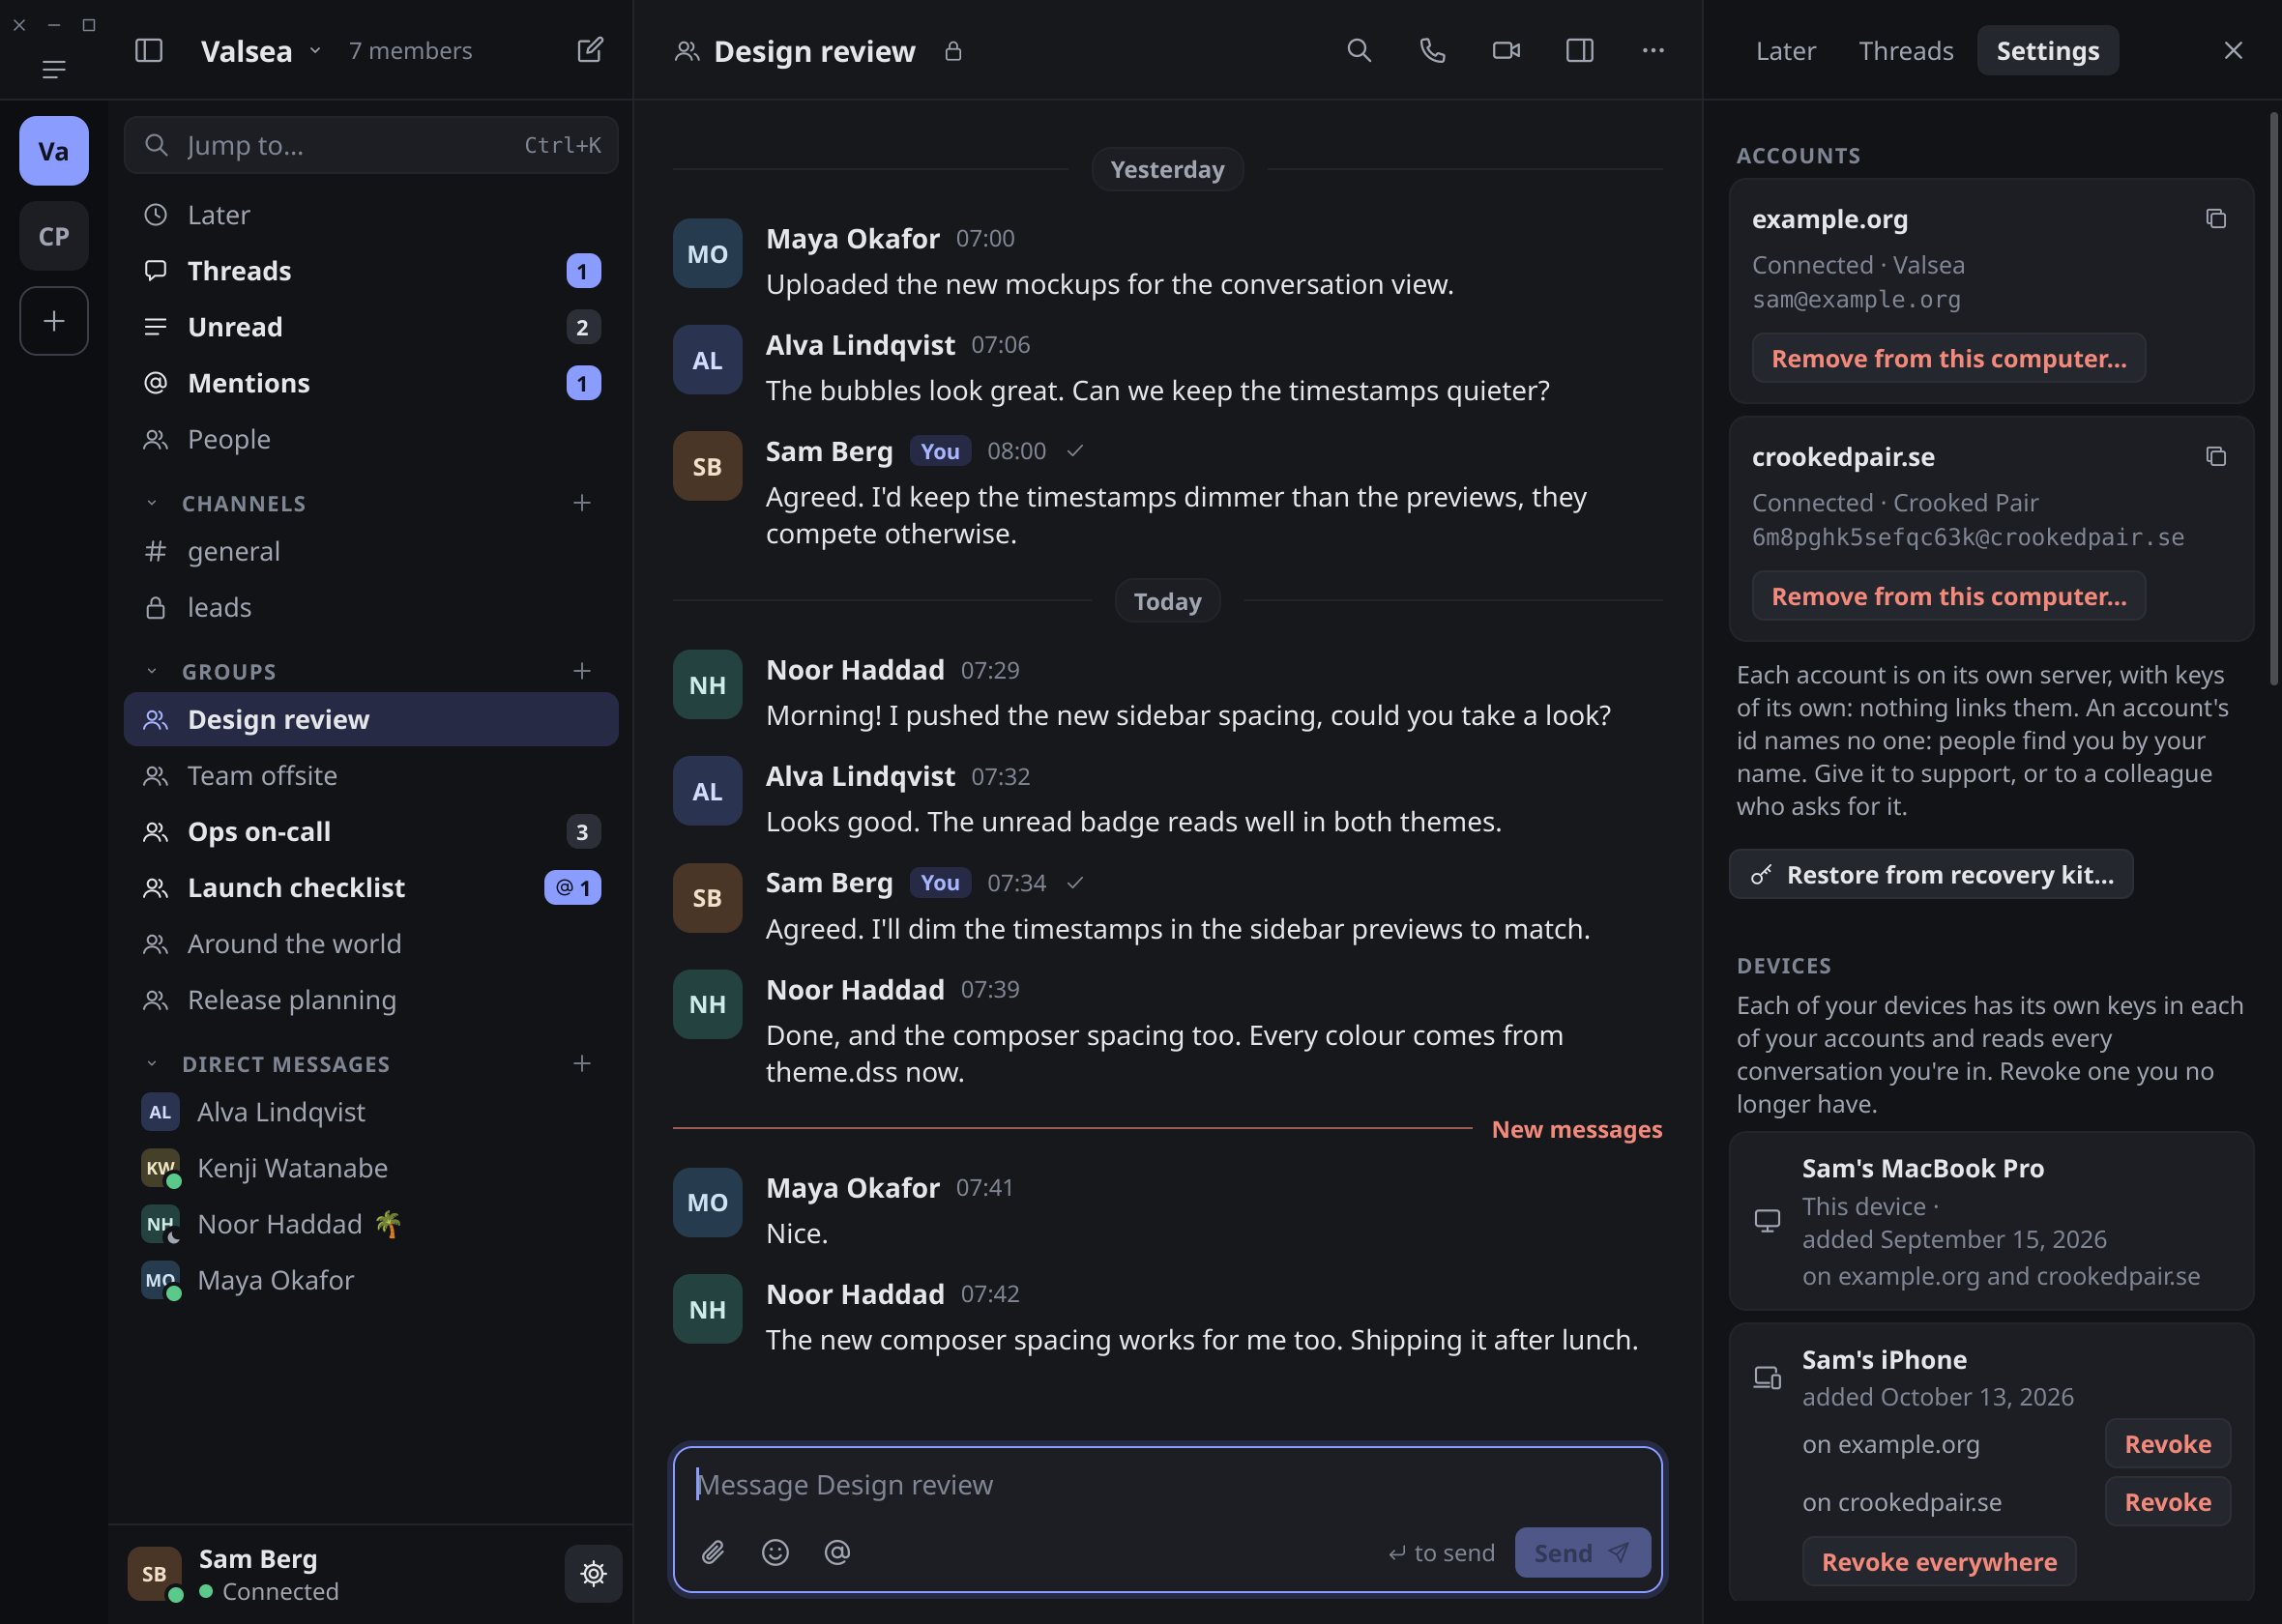This screenshot has width=2282, height=1624.
Task: Switch to the Threads tab in side panel
Action: click(1905, 50)
